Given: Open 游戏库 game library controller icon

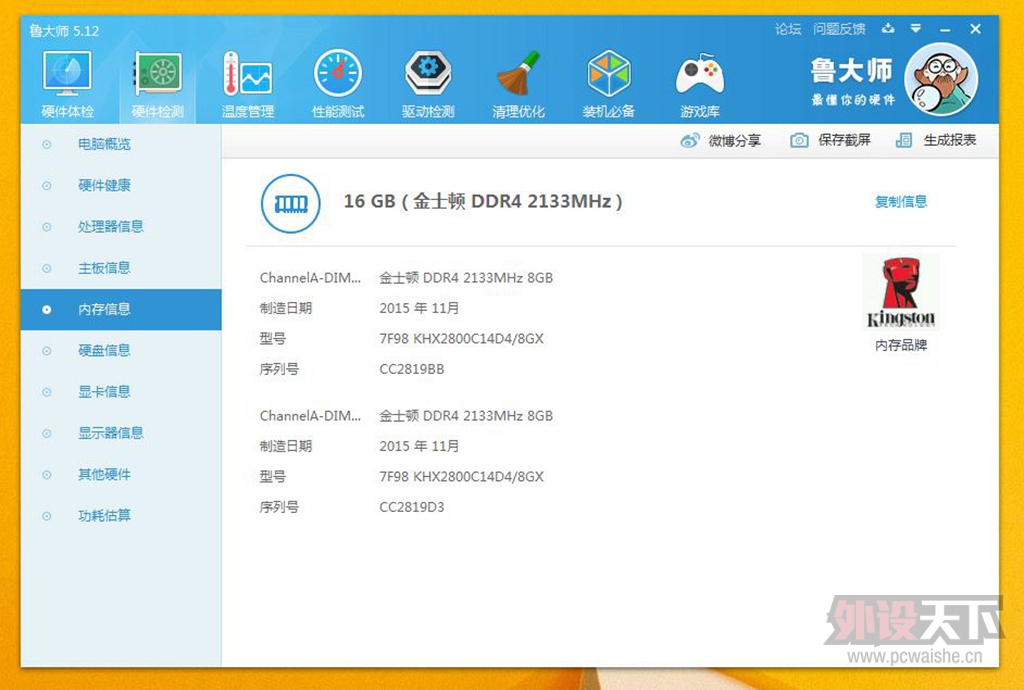Looking at the screenshot, I should 699,75.
